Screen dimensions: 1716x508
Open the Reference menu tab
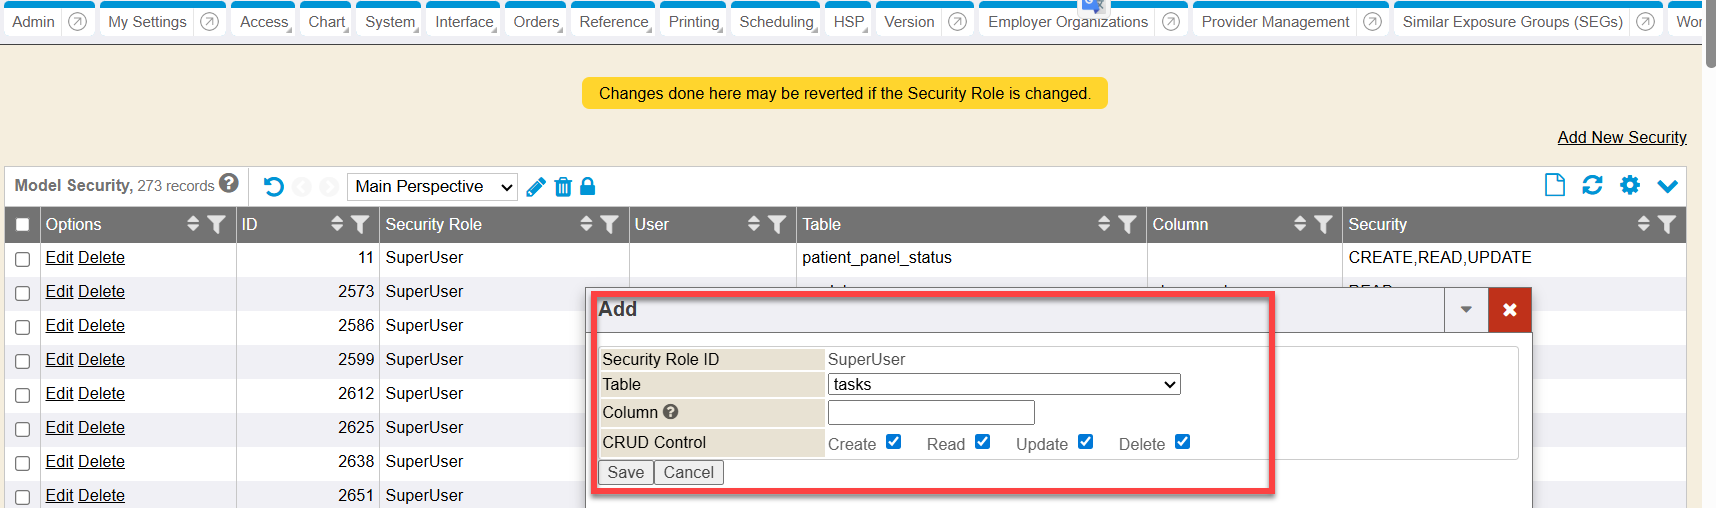pos(613,22)
